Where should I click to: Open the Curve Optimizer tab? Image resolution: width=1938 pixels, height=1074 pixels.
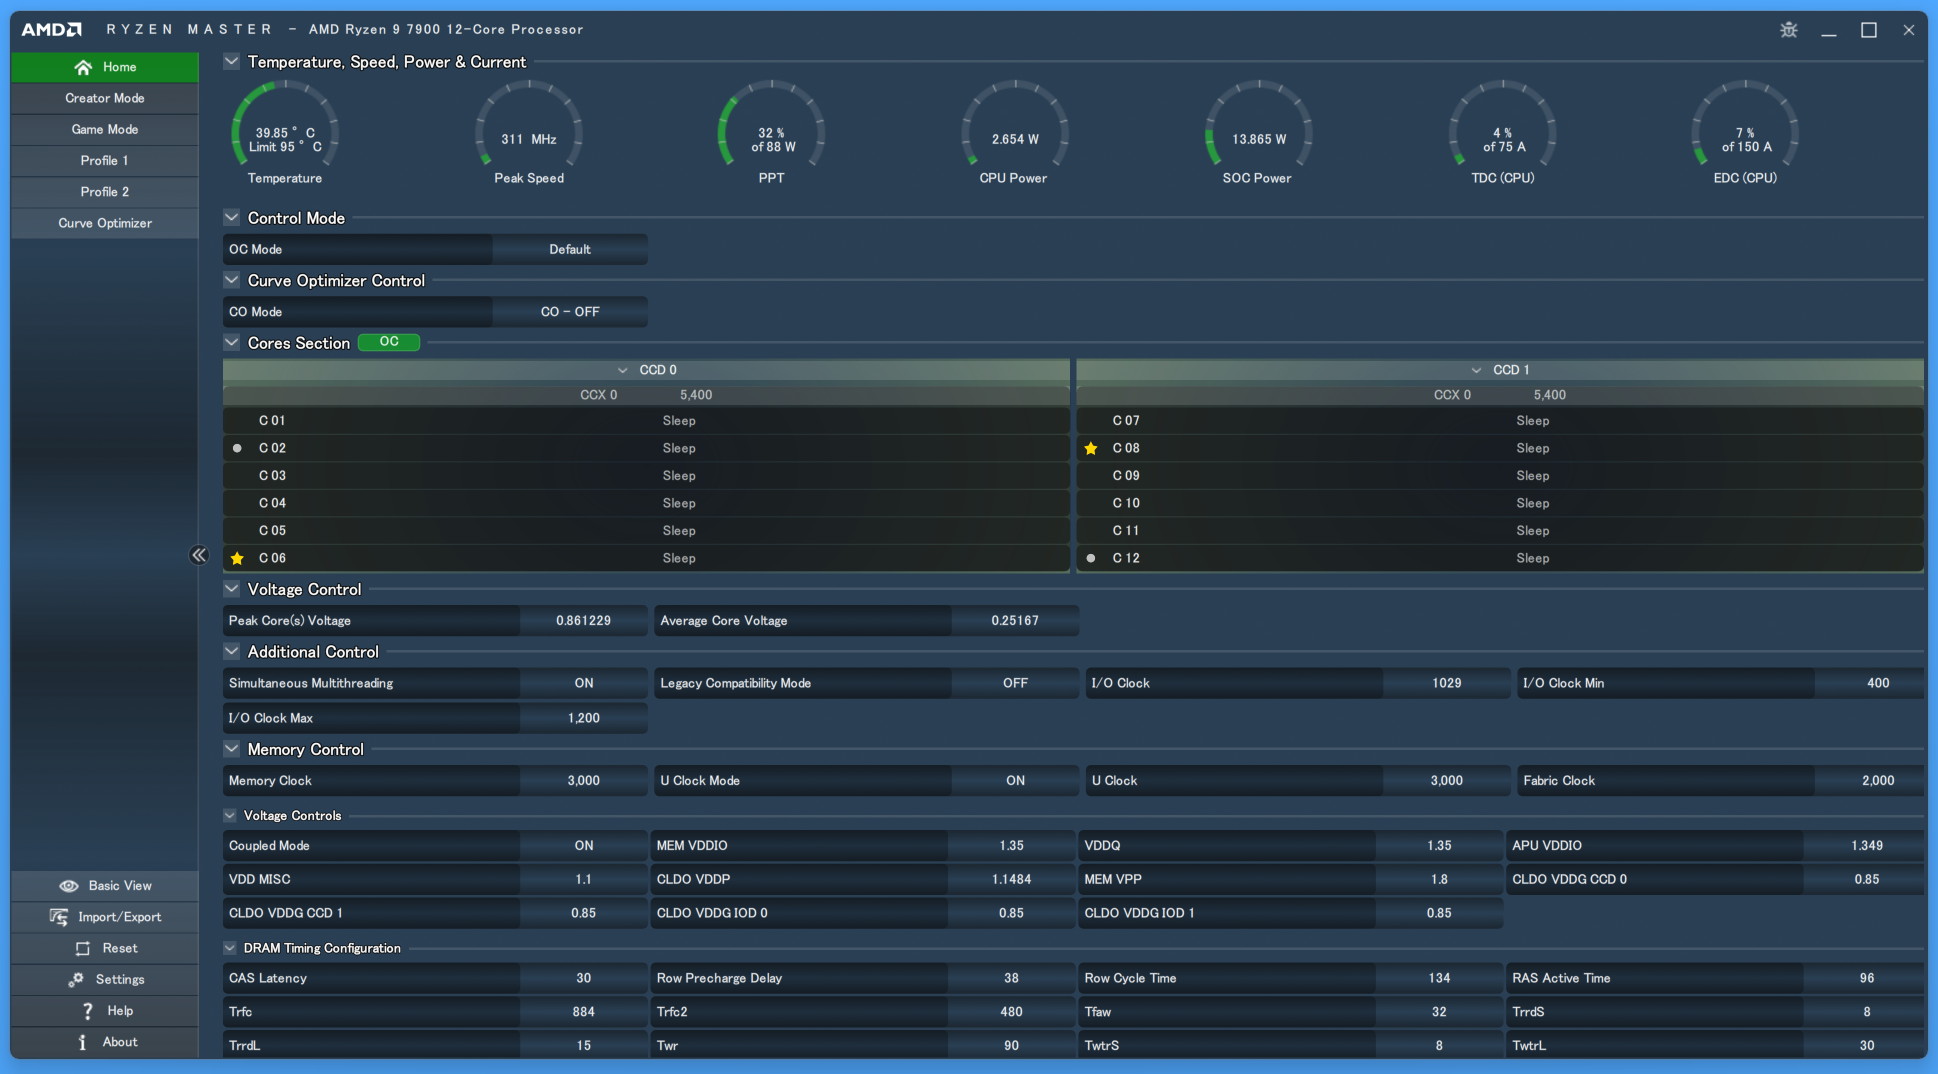105,223
